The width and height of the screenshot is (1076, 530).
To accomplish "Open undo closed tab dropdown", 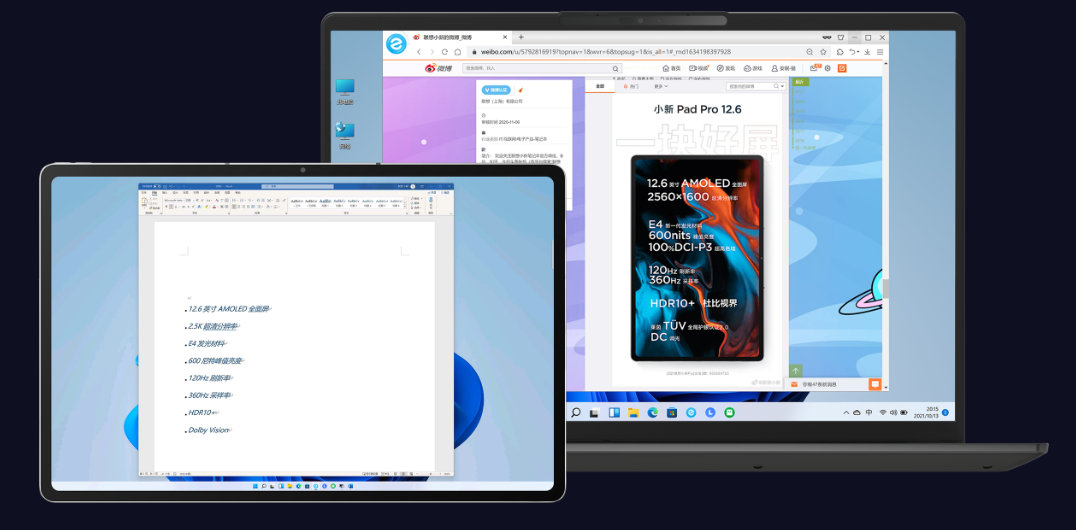I will [854, 51].
